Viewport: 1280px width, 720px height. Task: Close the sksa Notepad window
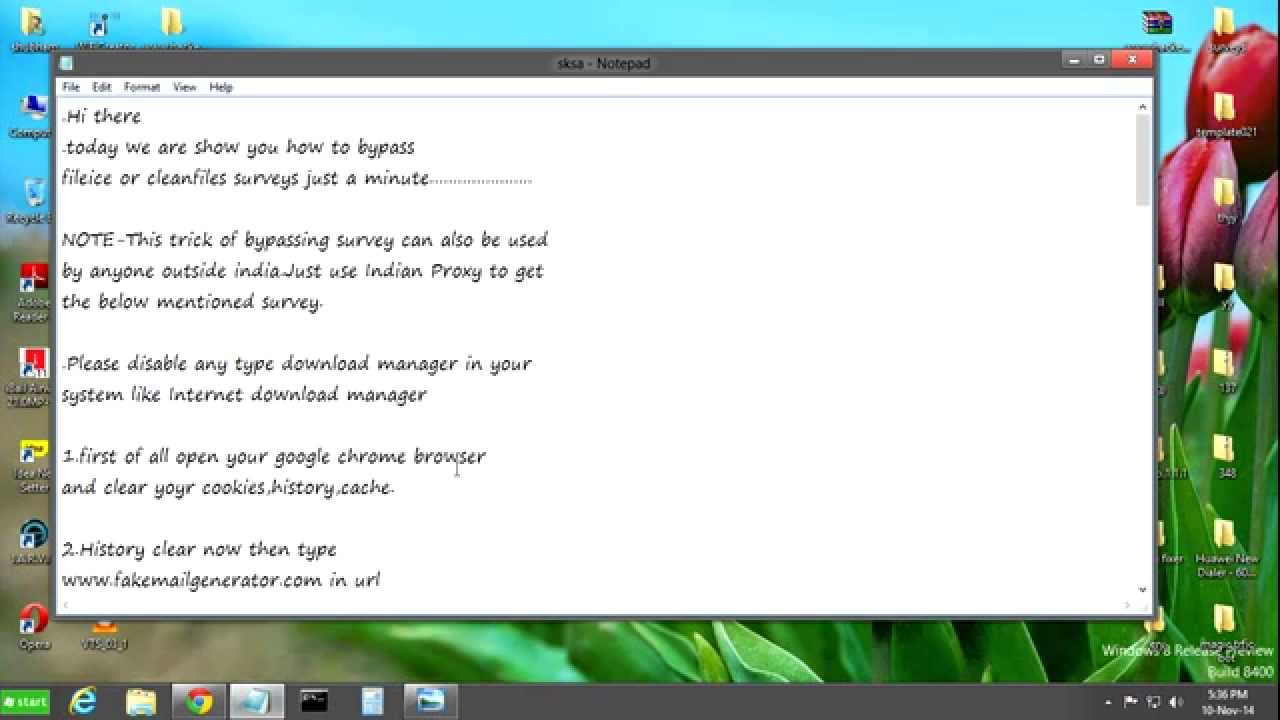[1132, 60]
